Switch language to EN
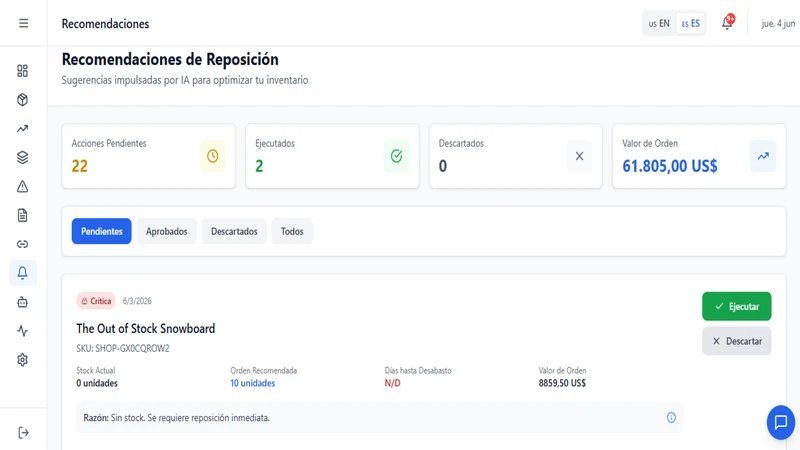The image size is (800, 450). pos(659,23)
